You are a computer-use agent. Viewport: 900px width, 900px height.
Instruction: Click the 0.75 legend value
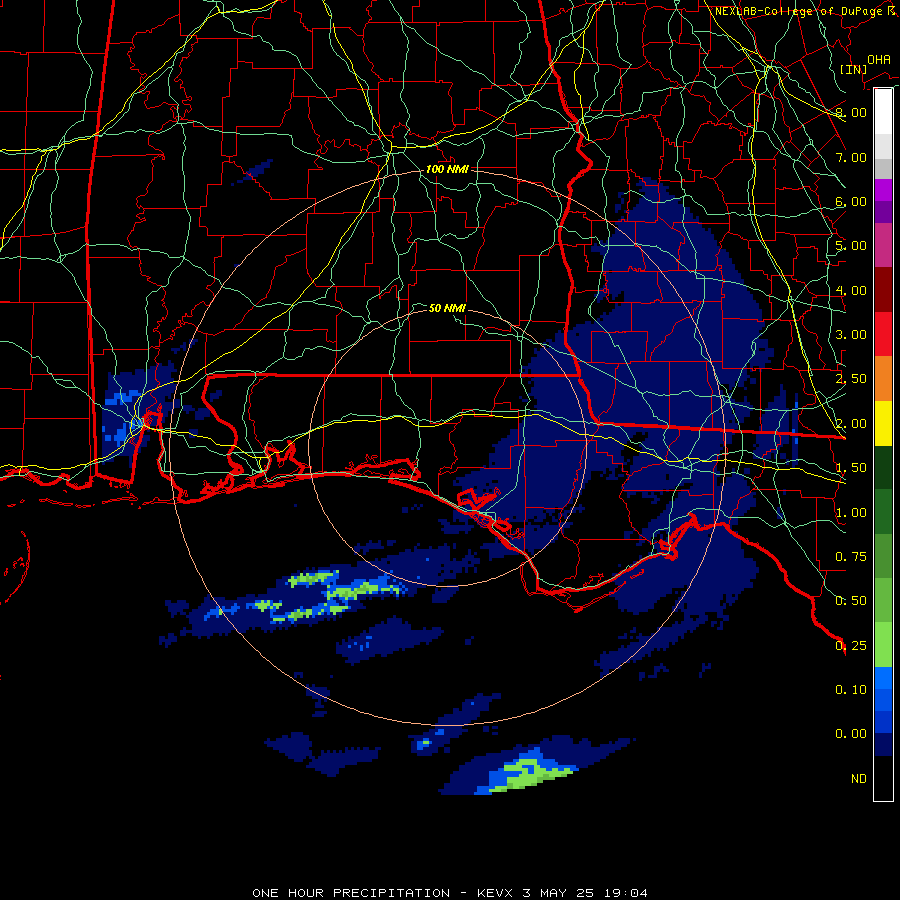[851, 557]
